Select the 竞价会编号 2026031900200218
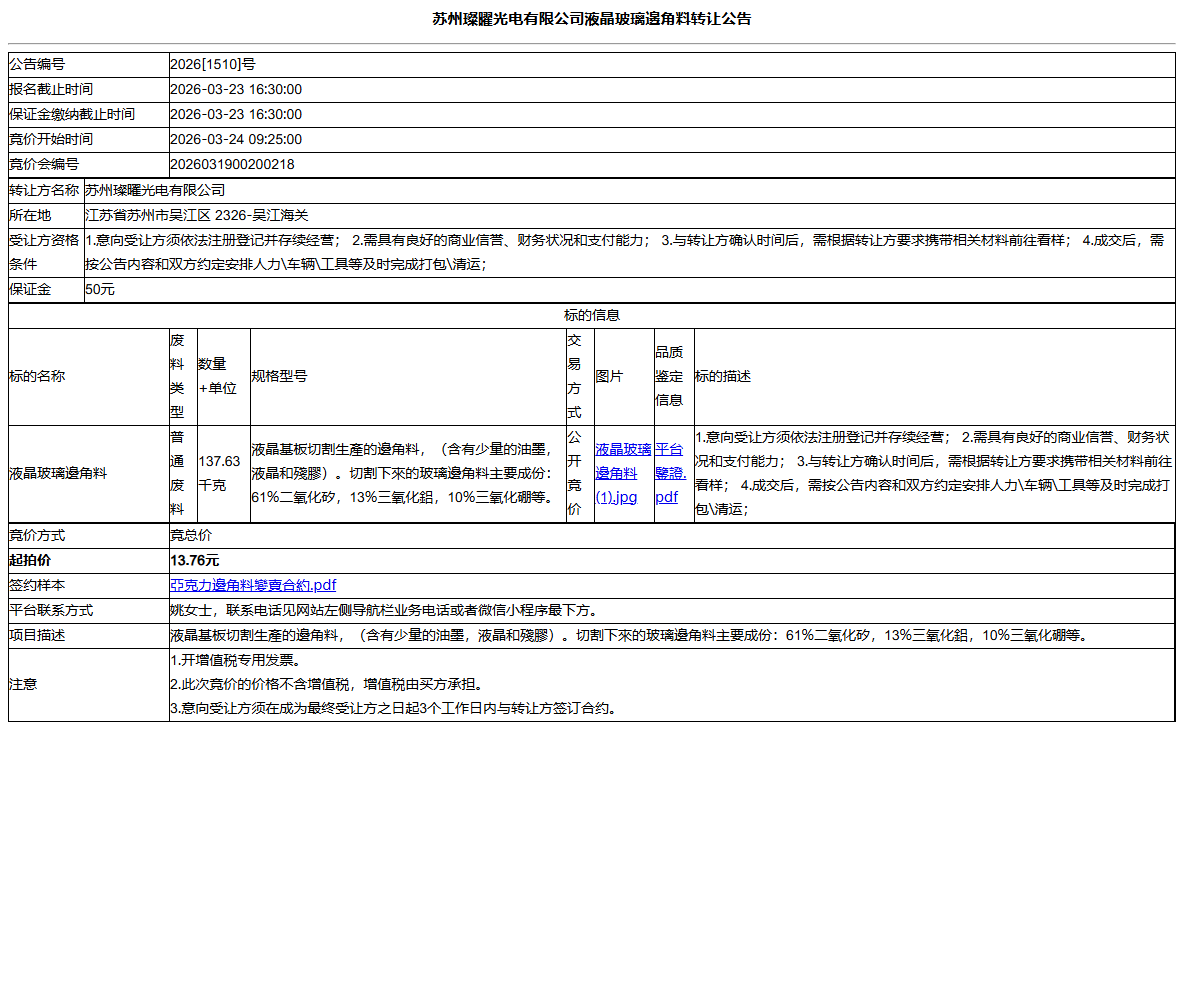 pyautogui.click(x=232, y=164)
